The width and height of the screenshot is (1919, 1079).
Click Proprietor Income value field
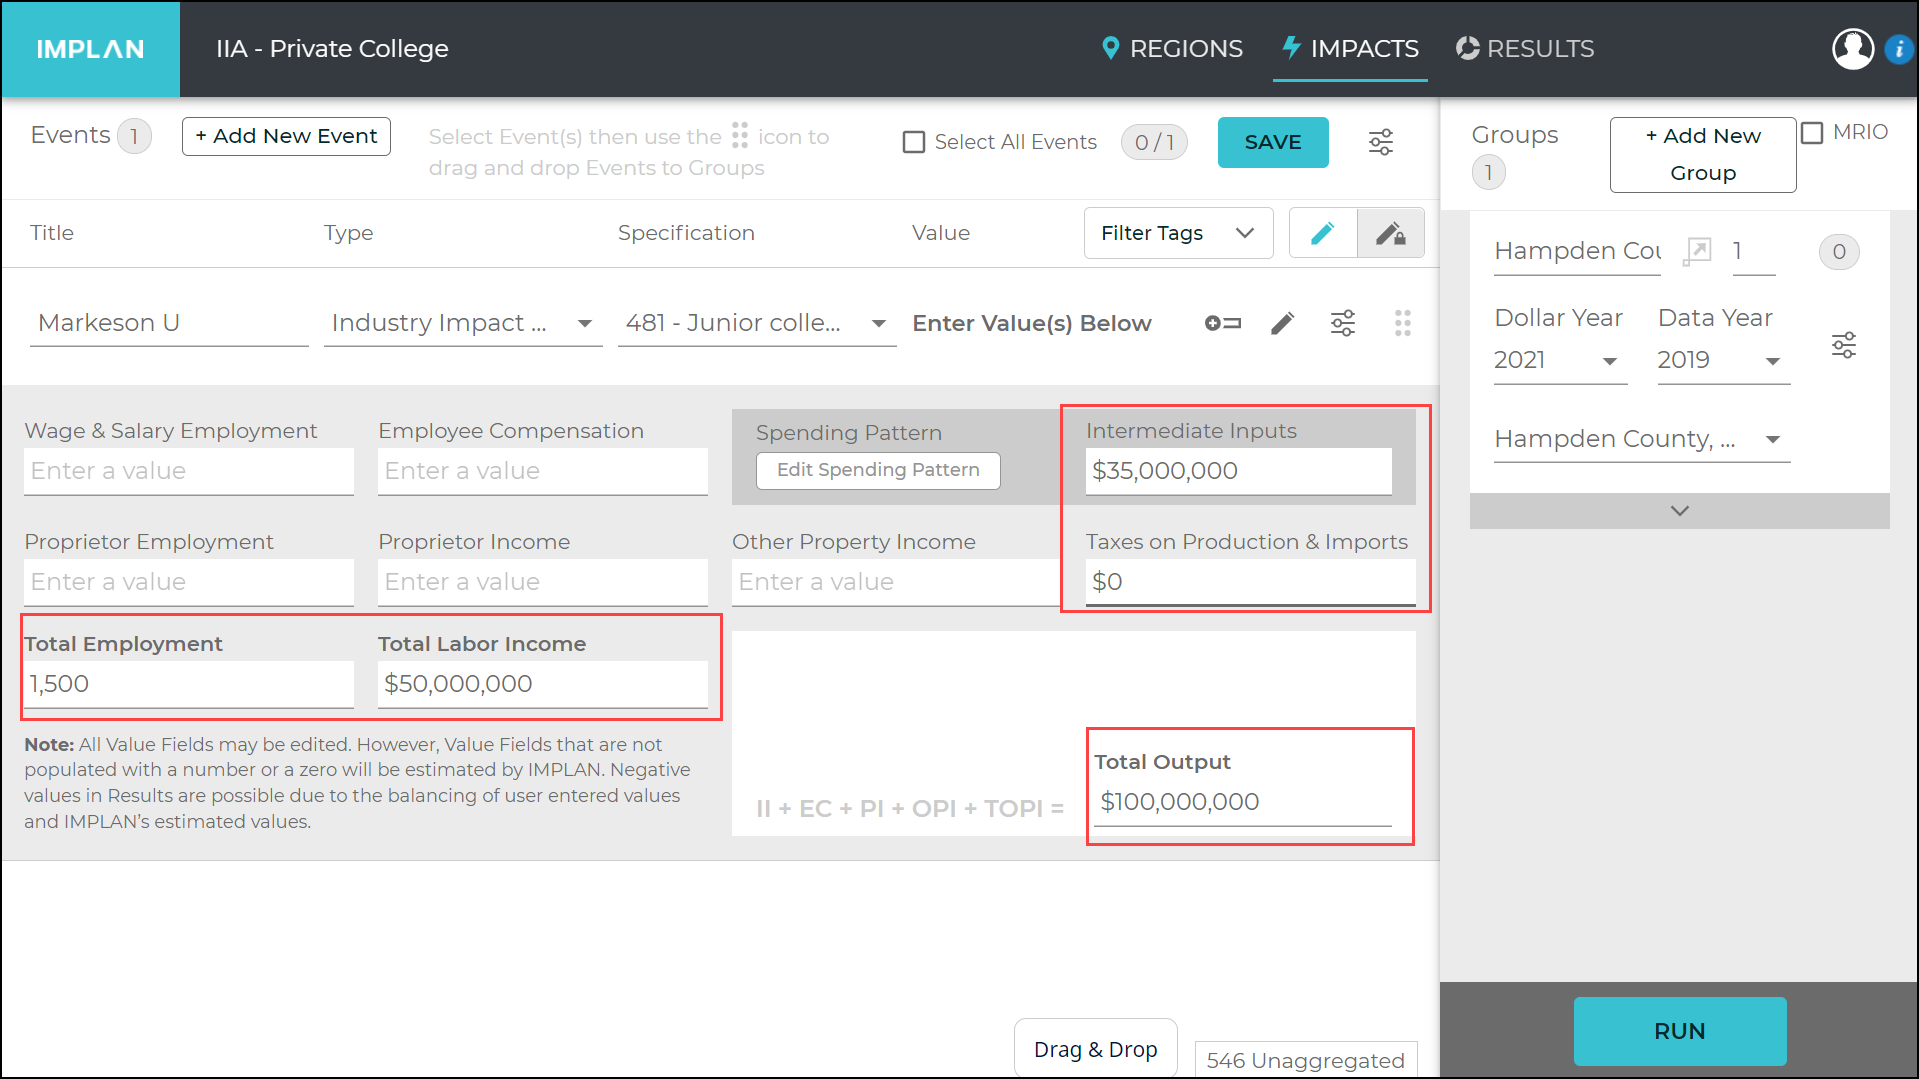pos(543,582)
